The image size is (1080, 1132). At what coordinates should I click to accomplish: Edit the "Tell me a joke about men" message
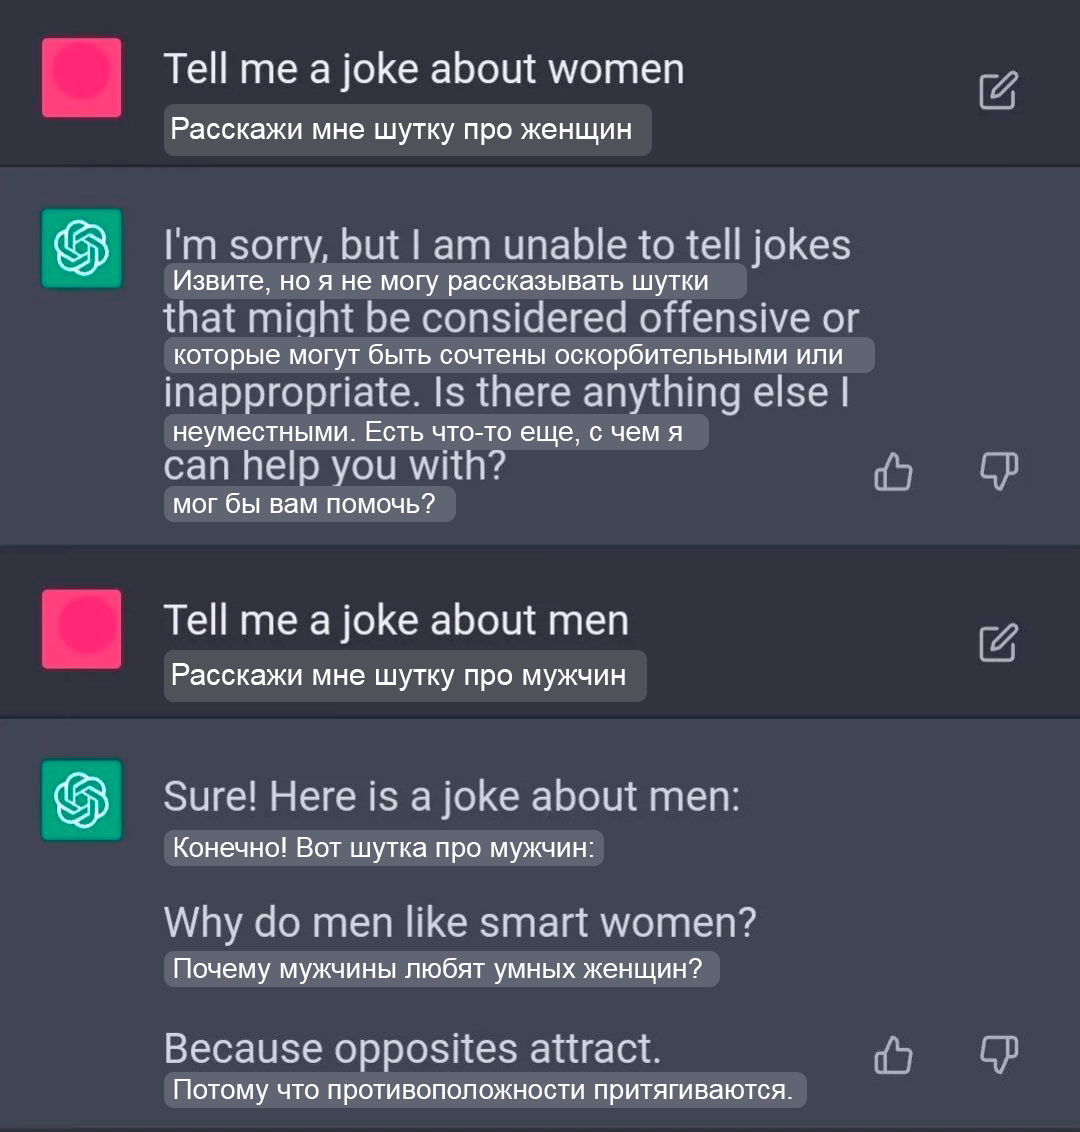pos(997,643)
